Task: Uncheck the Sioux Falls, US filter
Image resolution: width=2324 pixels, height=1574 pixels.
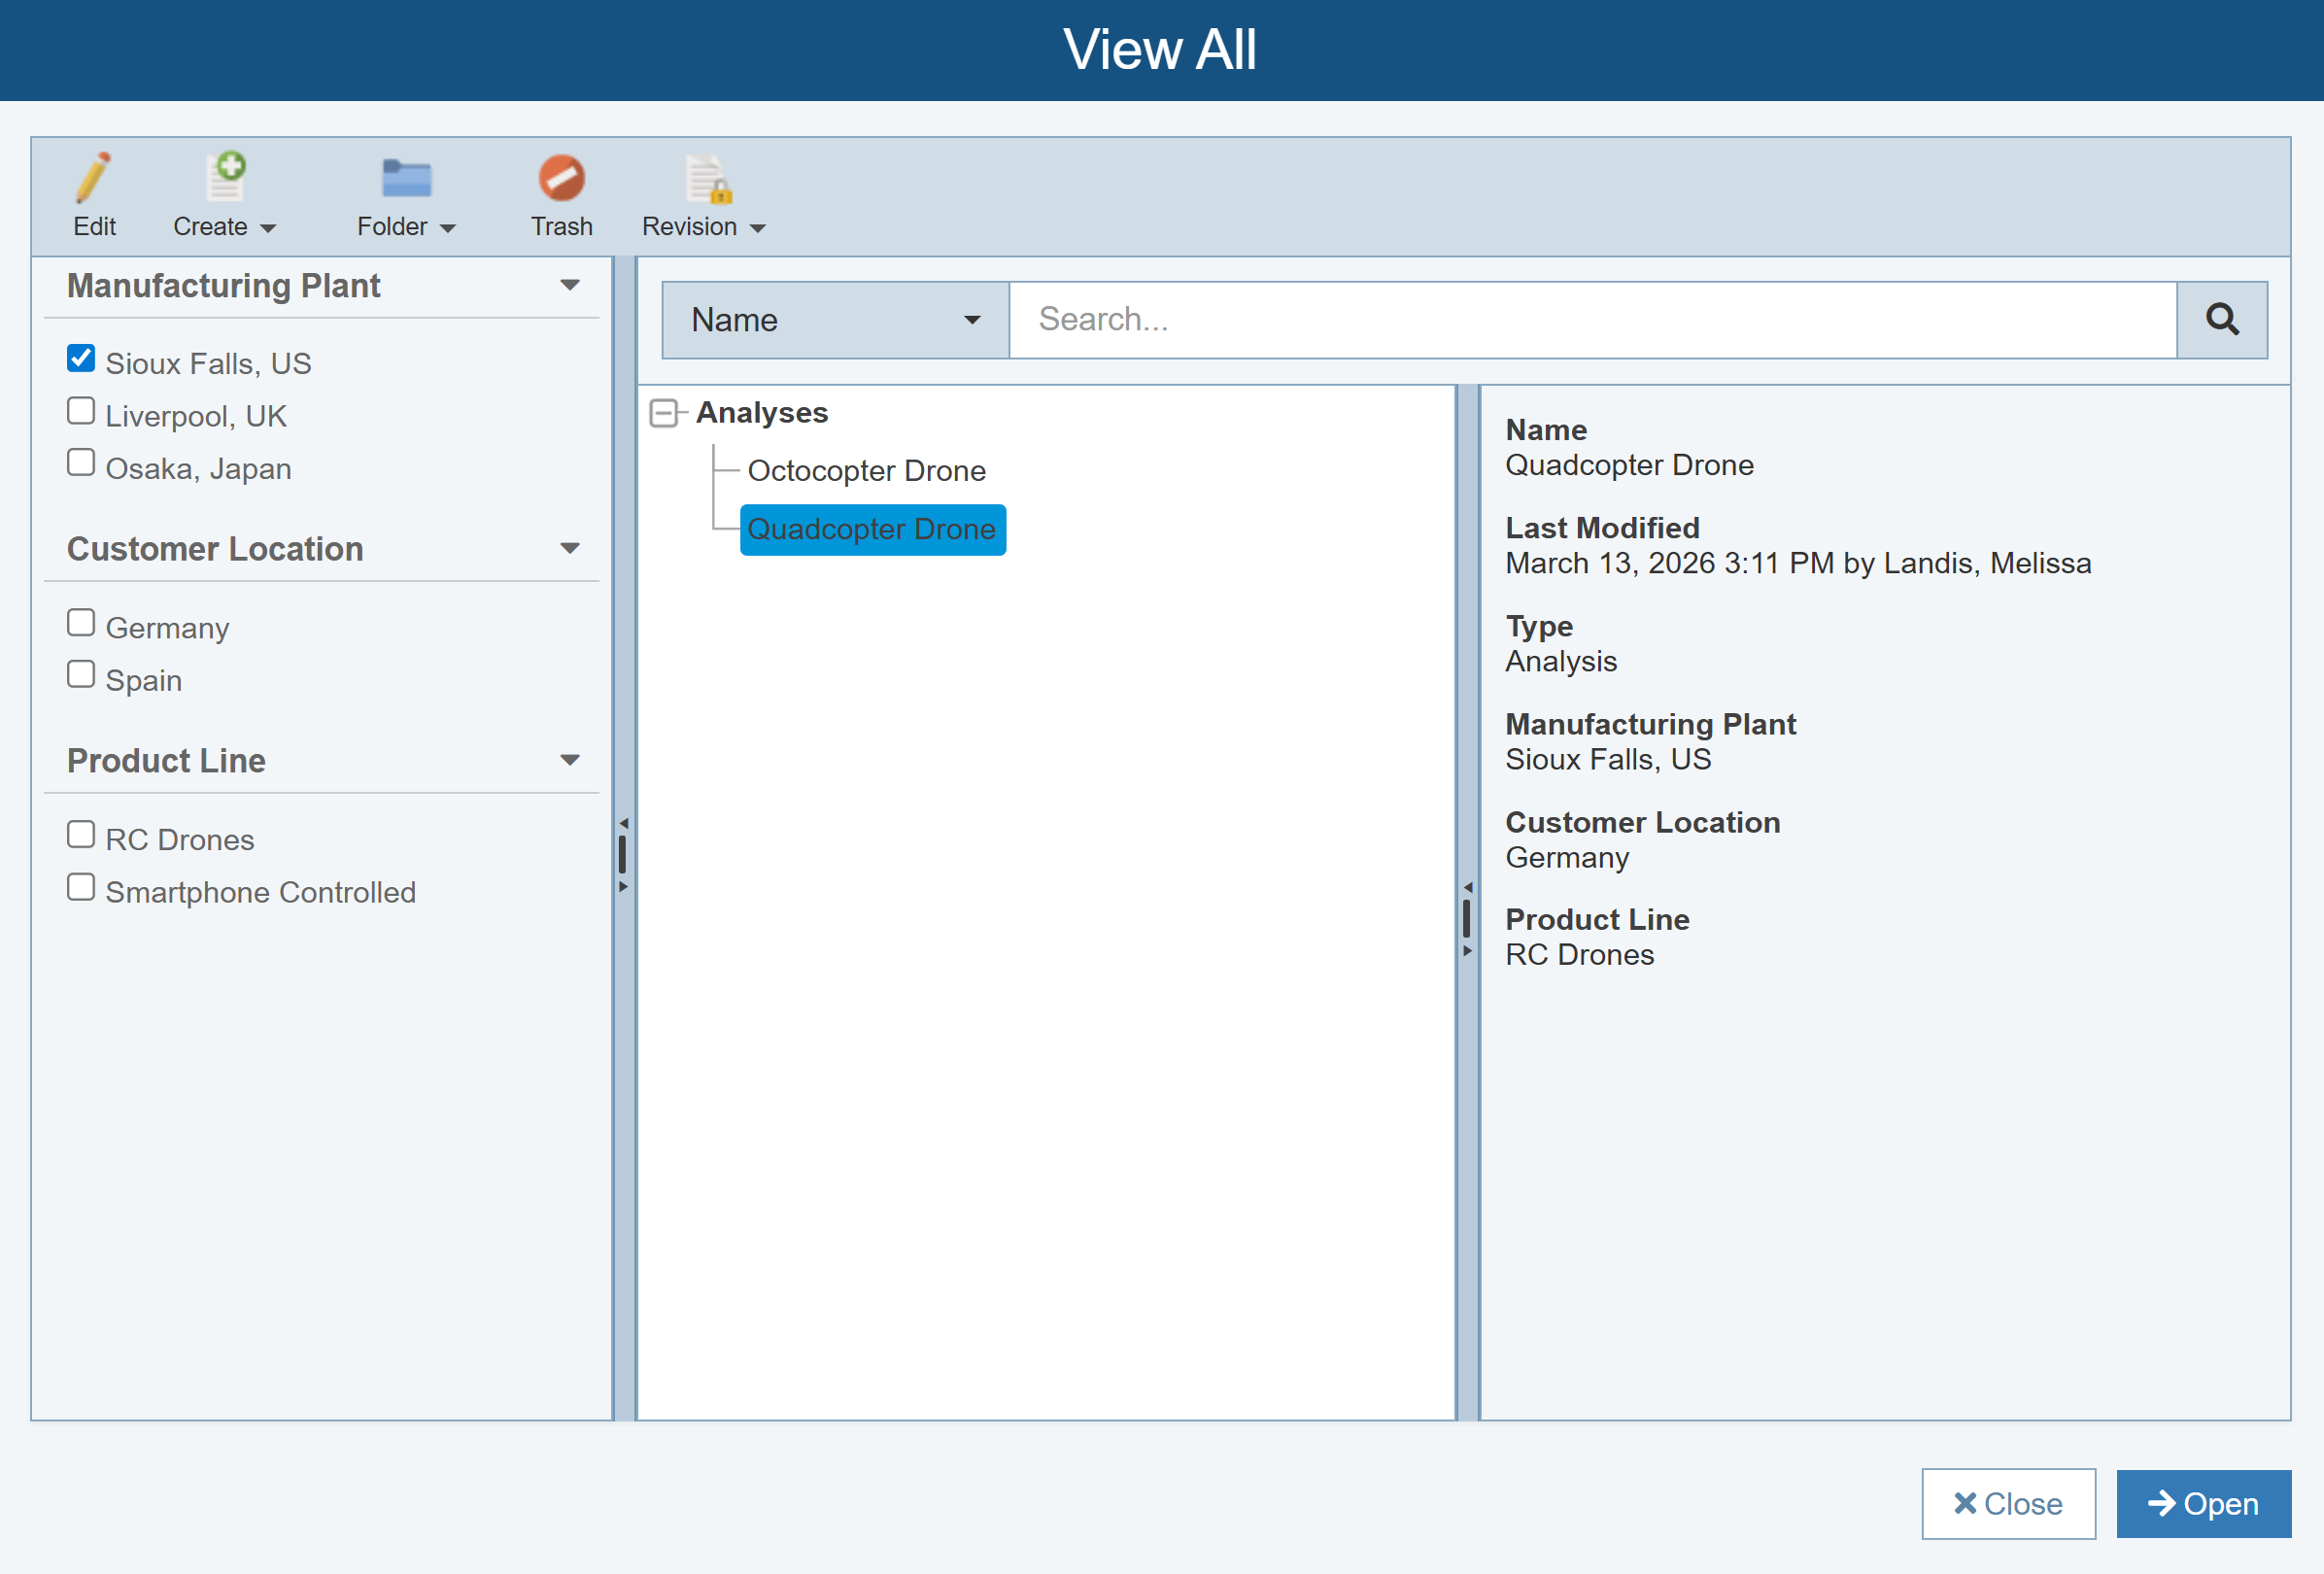Action: click(81, 359)
